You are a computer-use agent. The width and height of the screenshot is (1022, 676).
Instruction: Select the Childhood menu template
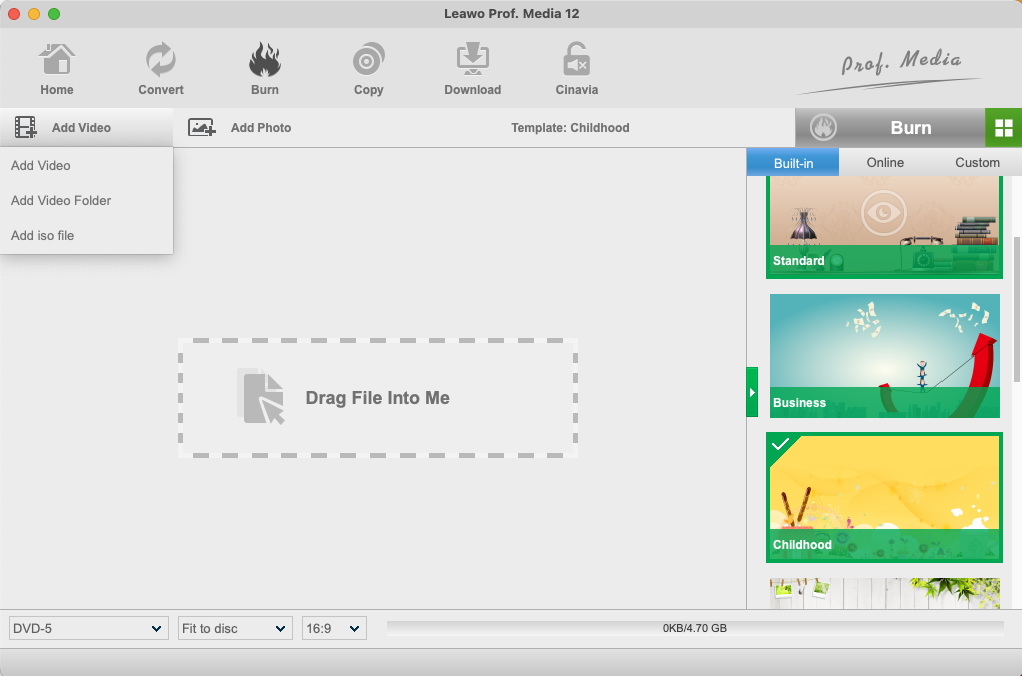[884, 498]
